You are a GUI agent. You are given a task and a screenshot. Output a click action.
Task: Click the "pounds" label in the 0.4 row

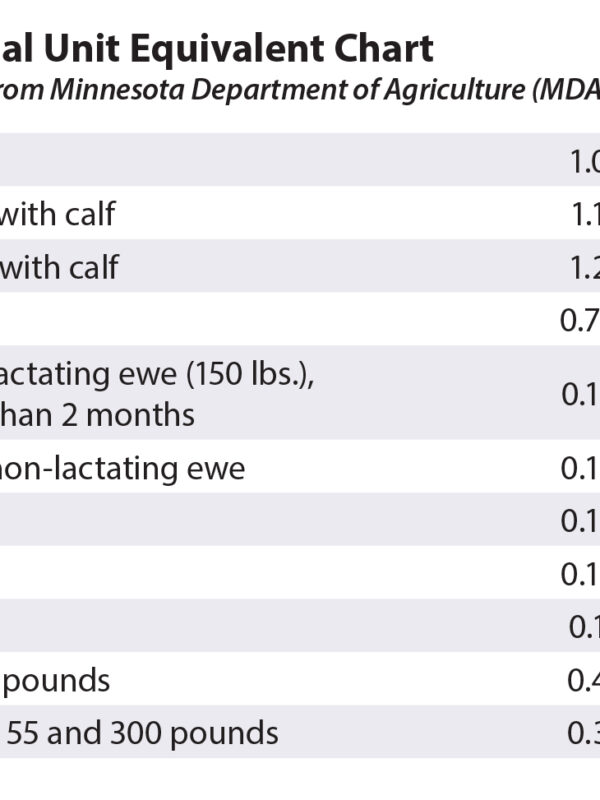pos(56,680)
